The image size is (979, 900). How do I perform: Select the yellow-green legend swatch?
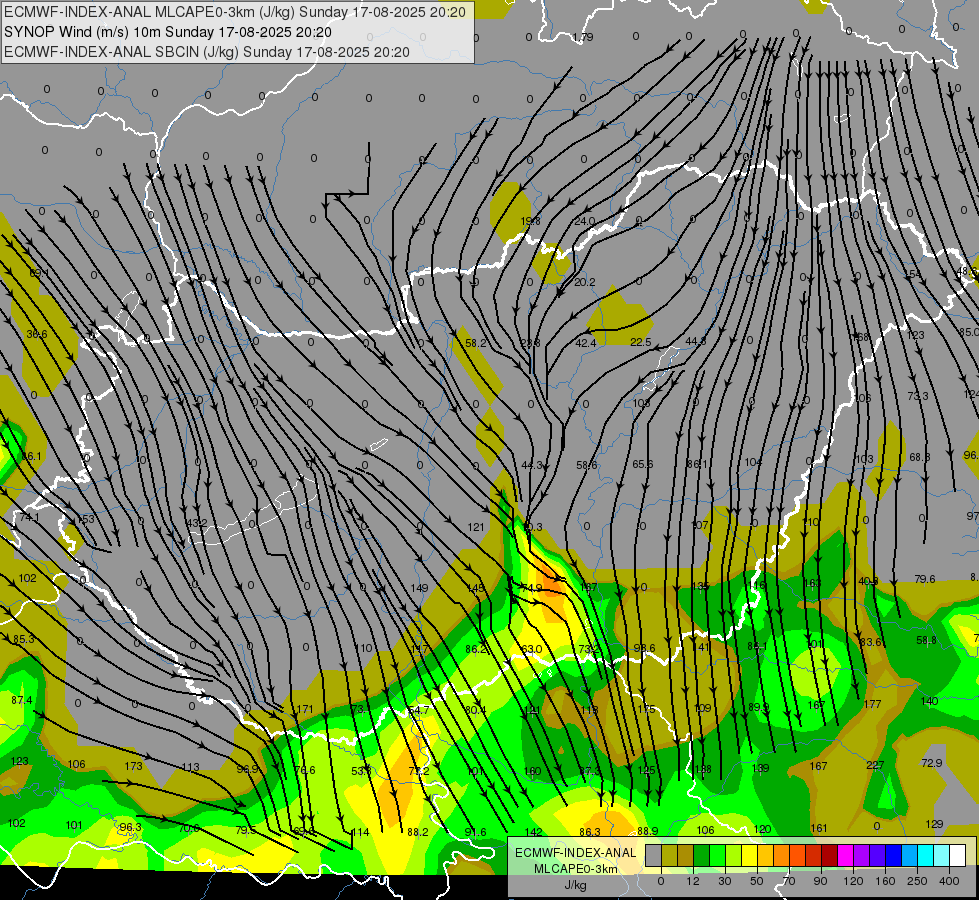pos(734,855)
